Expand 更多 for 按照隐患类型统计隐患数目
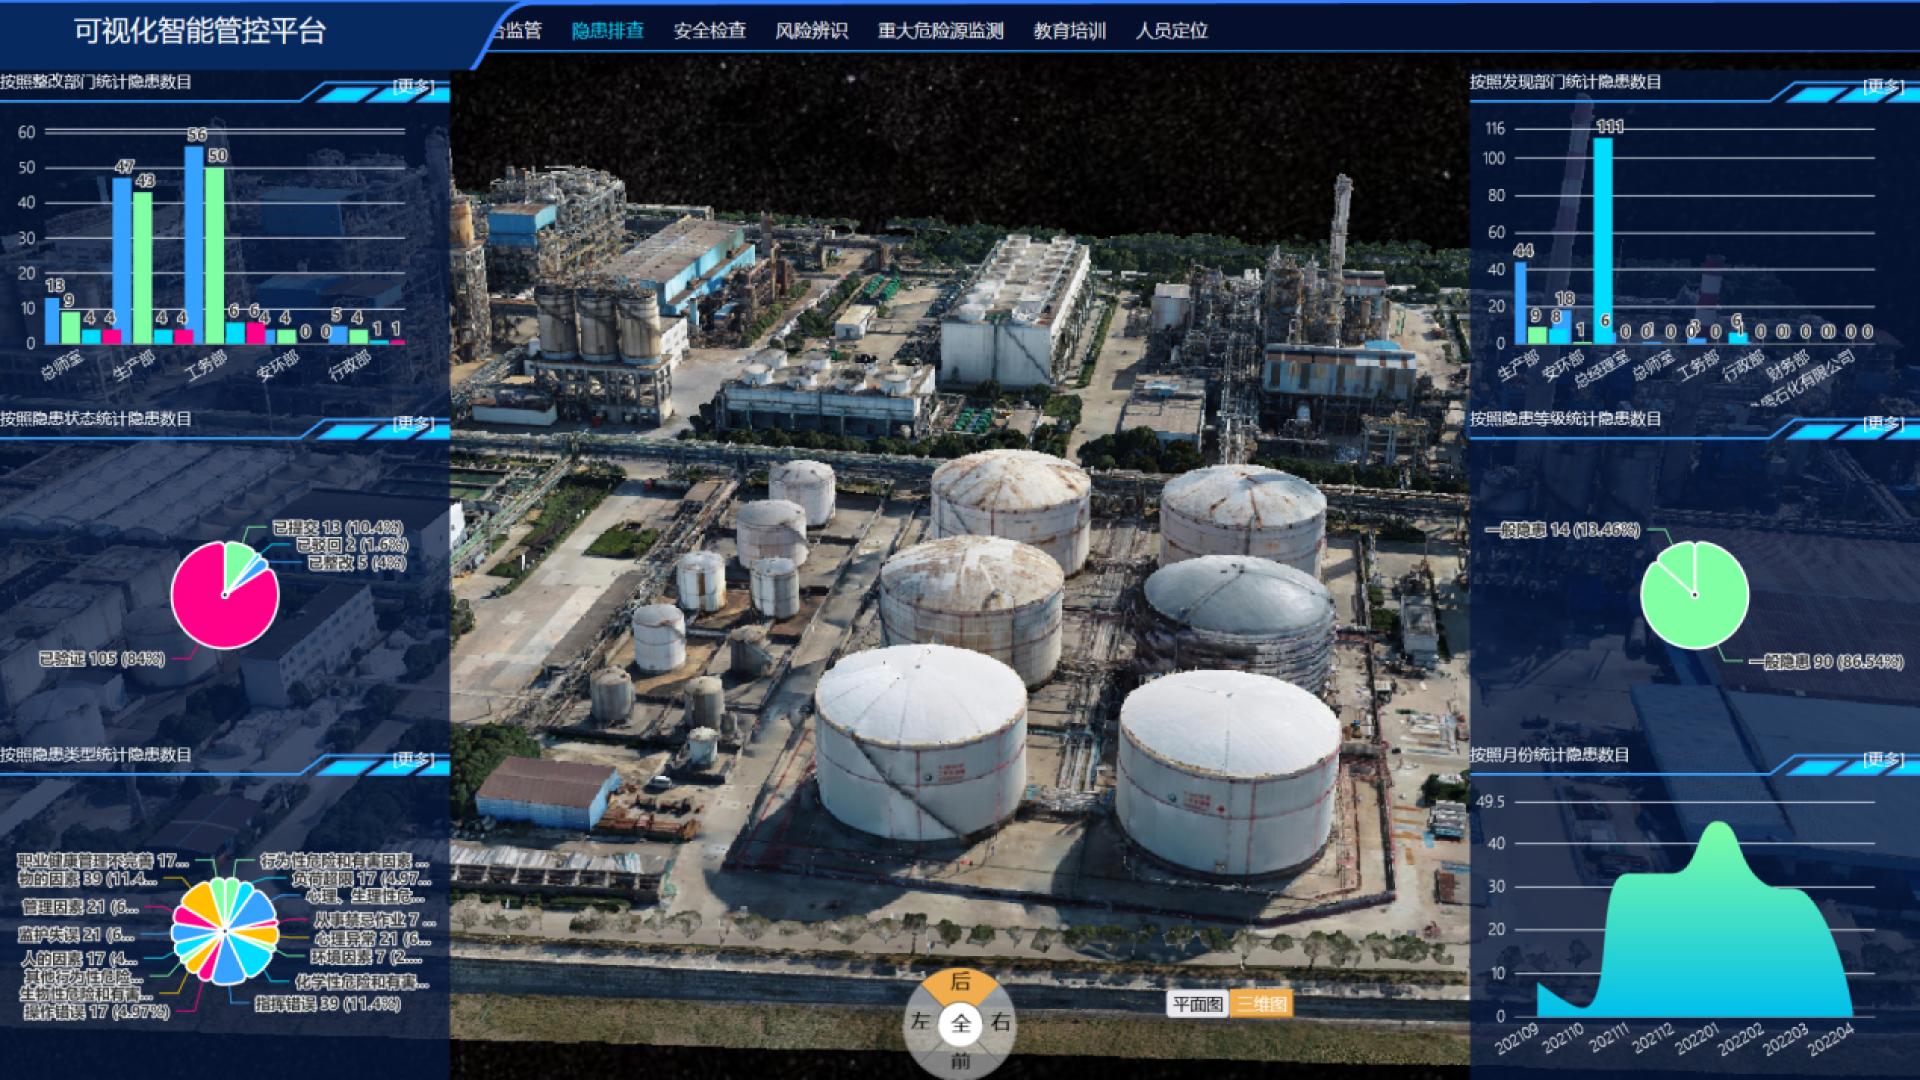This screenshot has width=1920, height=1080. [x=413, y=760]
